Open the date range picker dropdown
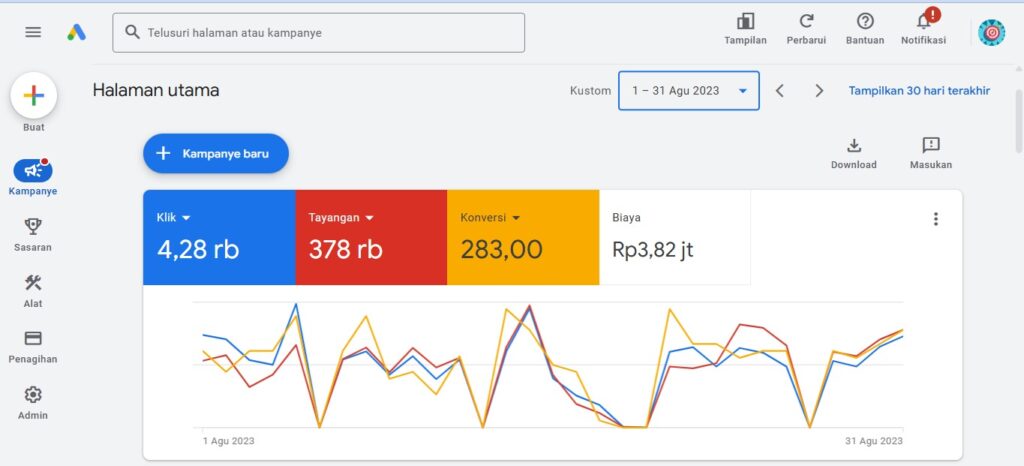The image size is (1024, 466). tap(688, 91)
